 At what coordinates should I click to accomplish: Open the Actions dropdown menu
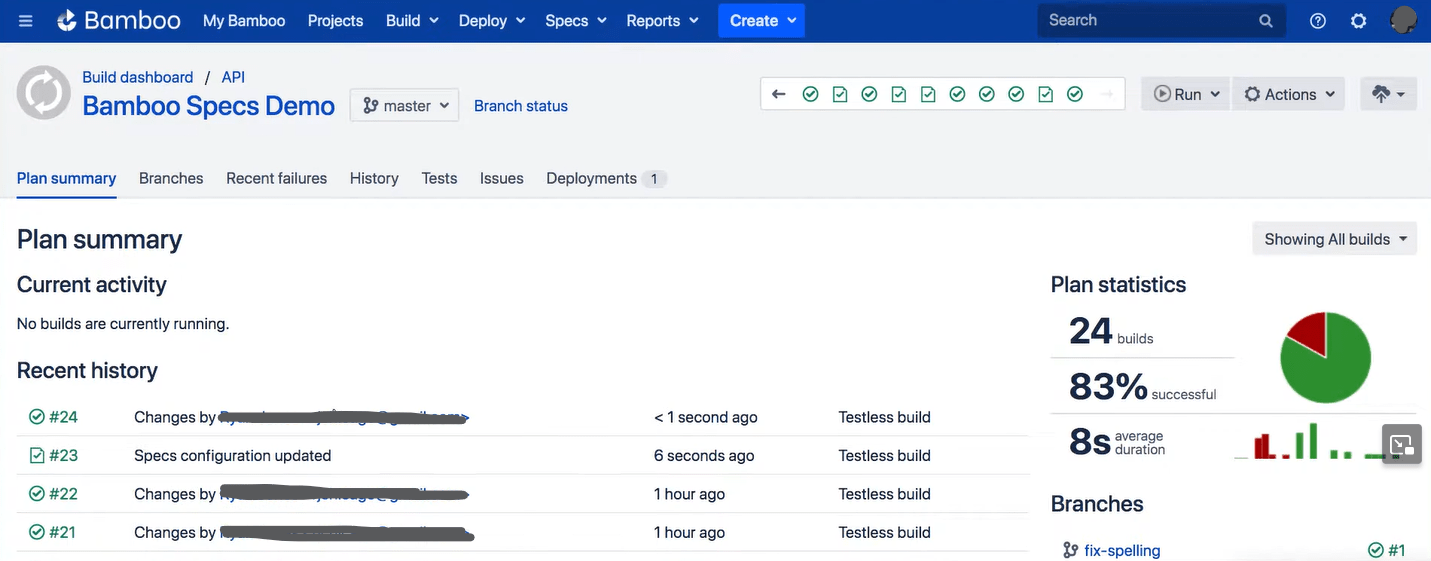[x=1289, y=94]
